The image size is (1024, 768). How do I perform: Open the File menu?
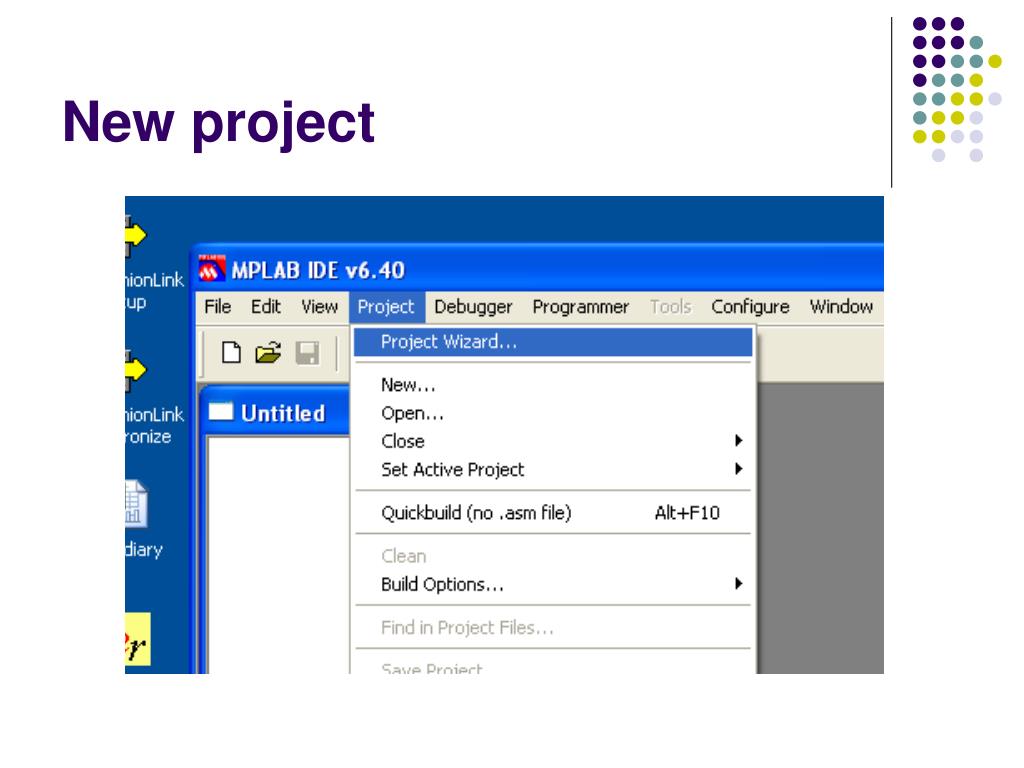(x=217, y=307)
